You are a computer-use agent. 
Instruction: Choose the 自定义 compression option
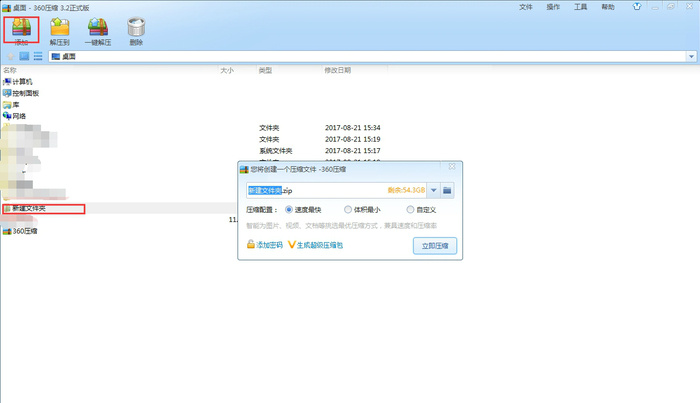[x=421, y=209]
